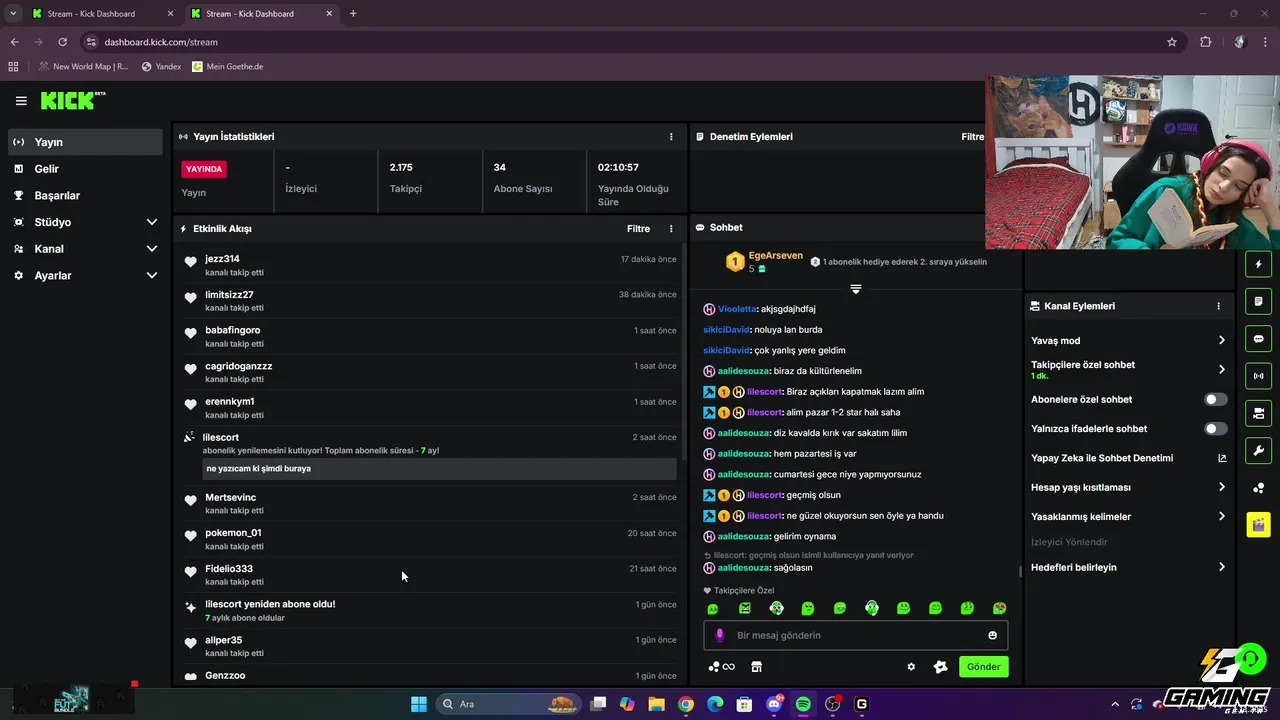Bookmark this page with star icon
The height and width of the screenshot is (720, 1280).
point(1172,42)
